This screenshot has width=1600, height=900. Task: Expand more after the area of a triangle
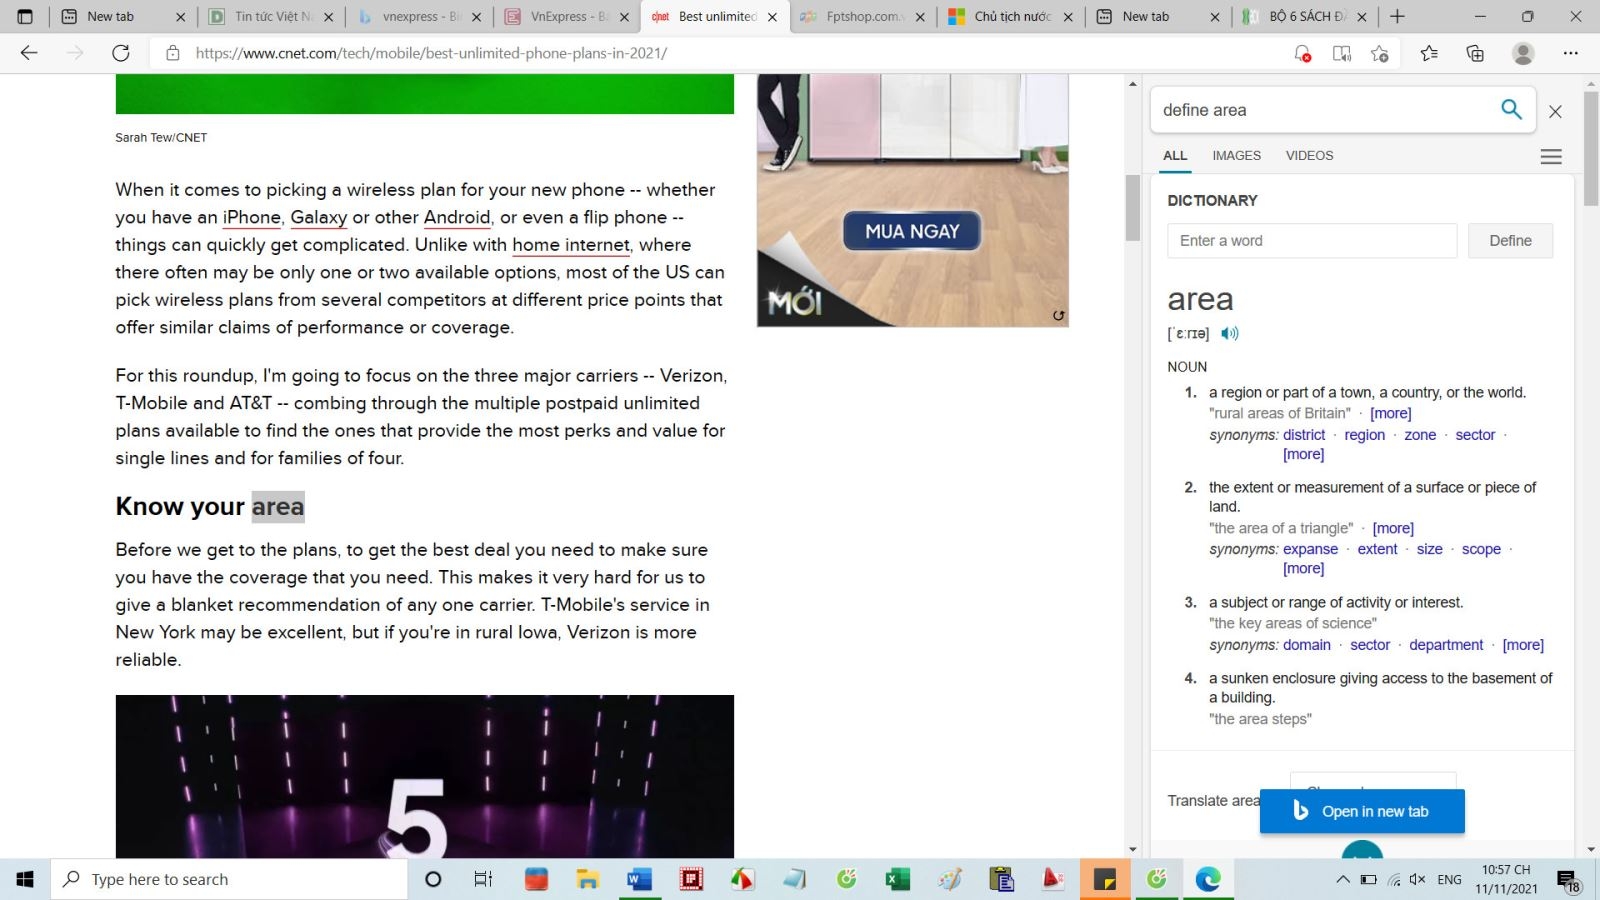[1393, 528]
